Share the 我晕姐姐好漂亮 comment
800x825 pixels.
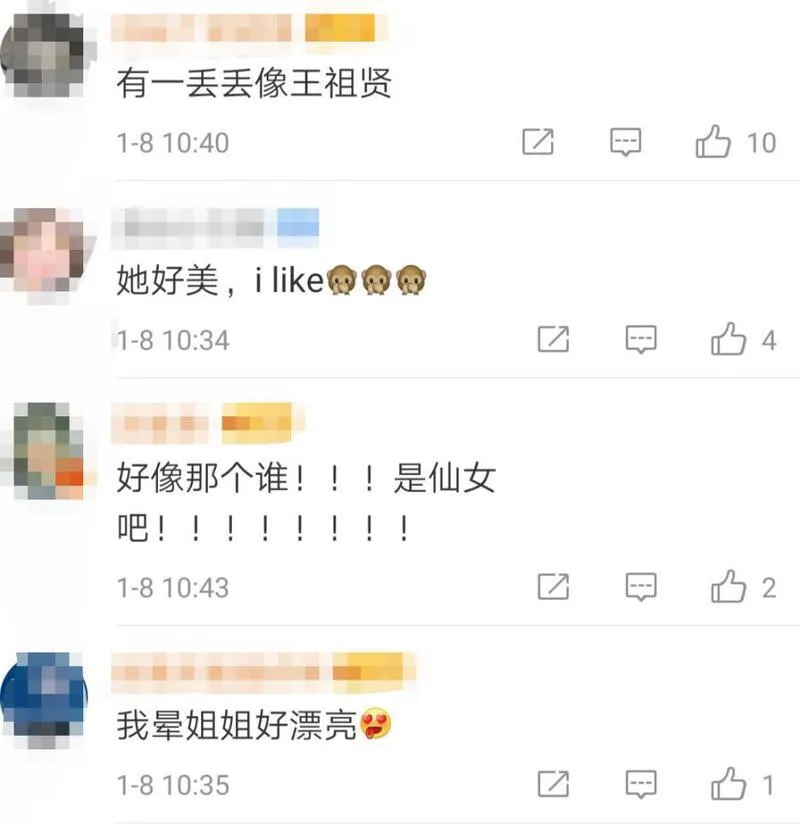[553, 784]
